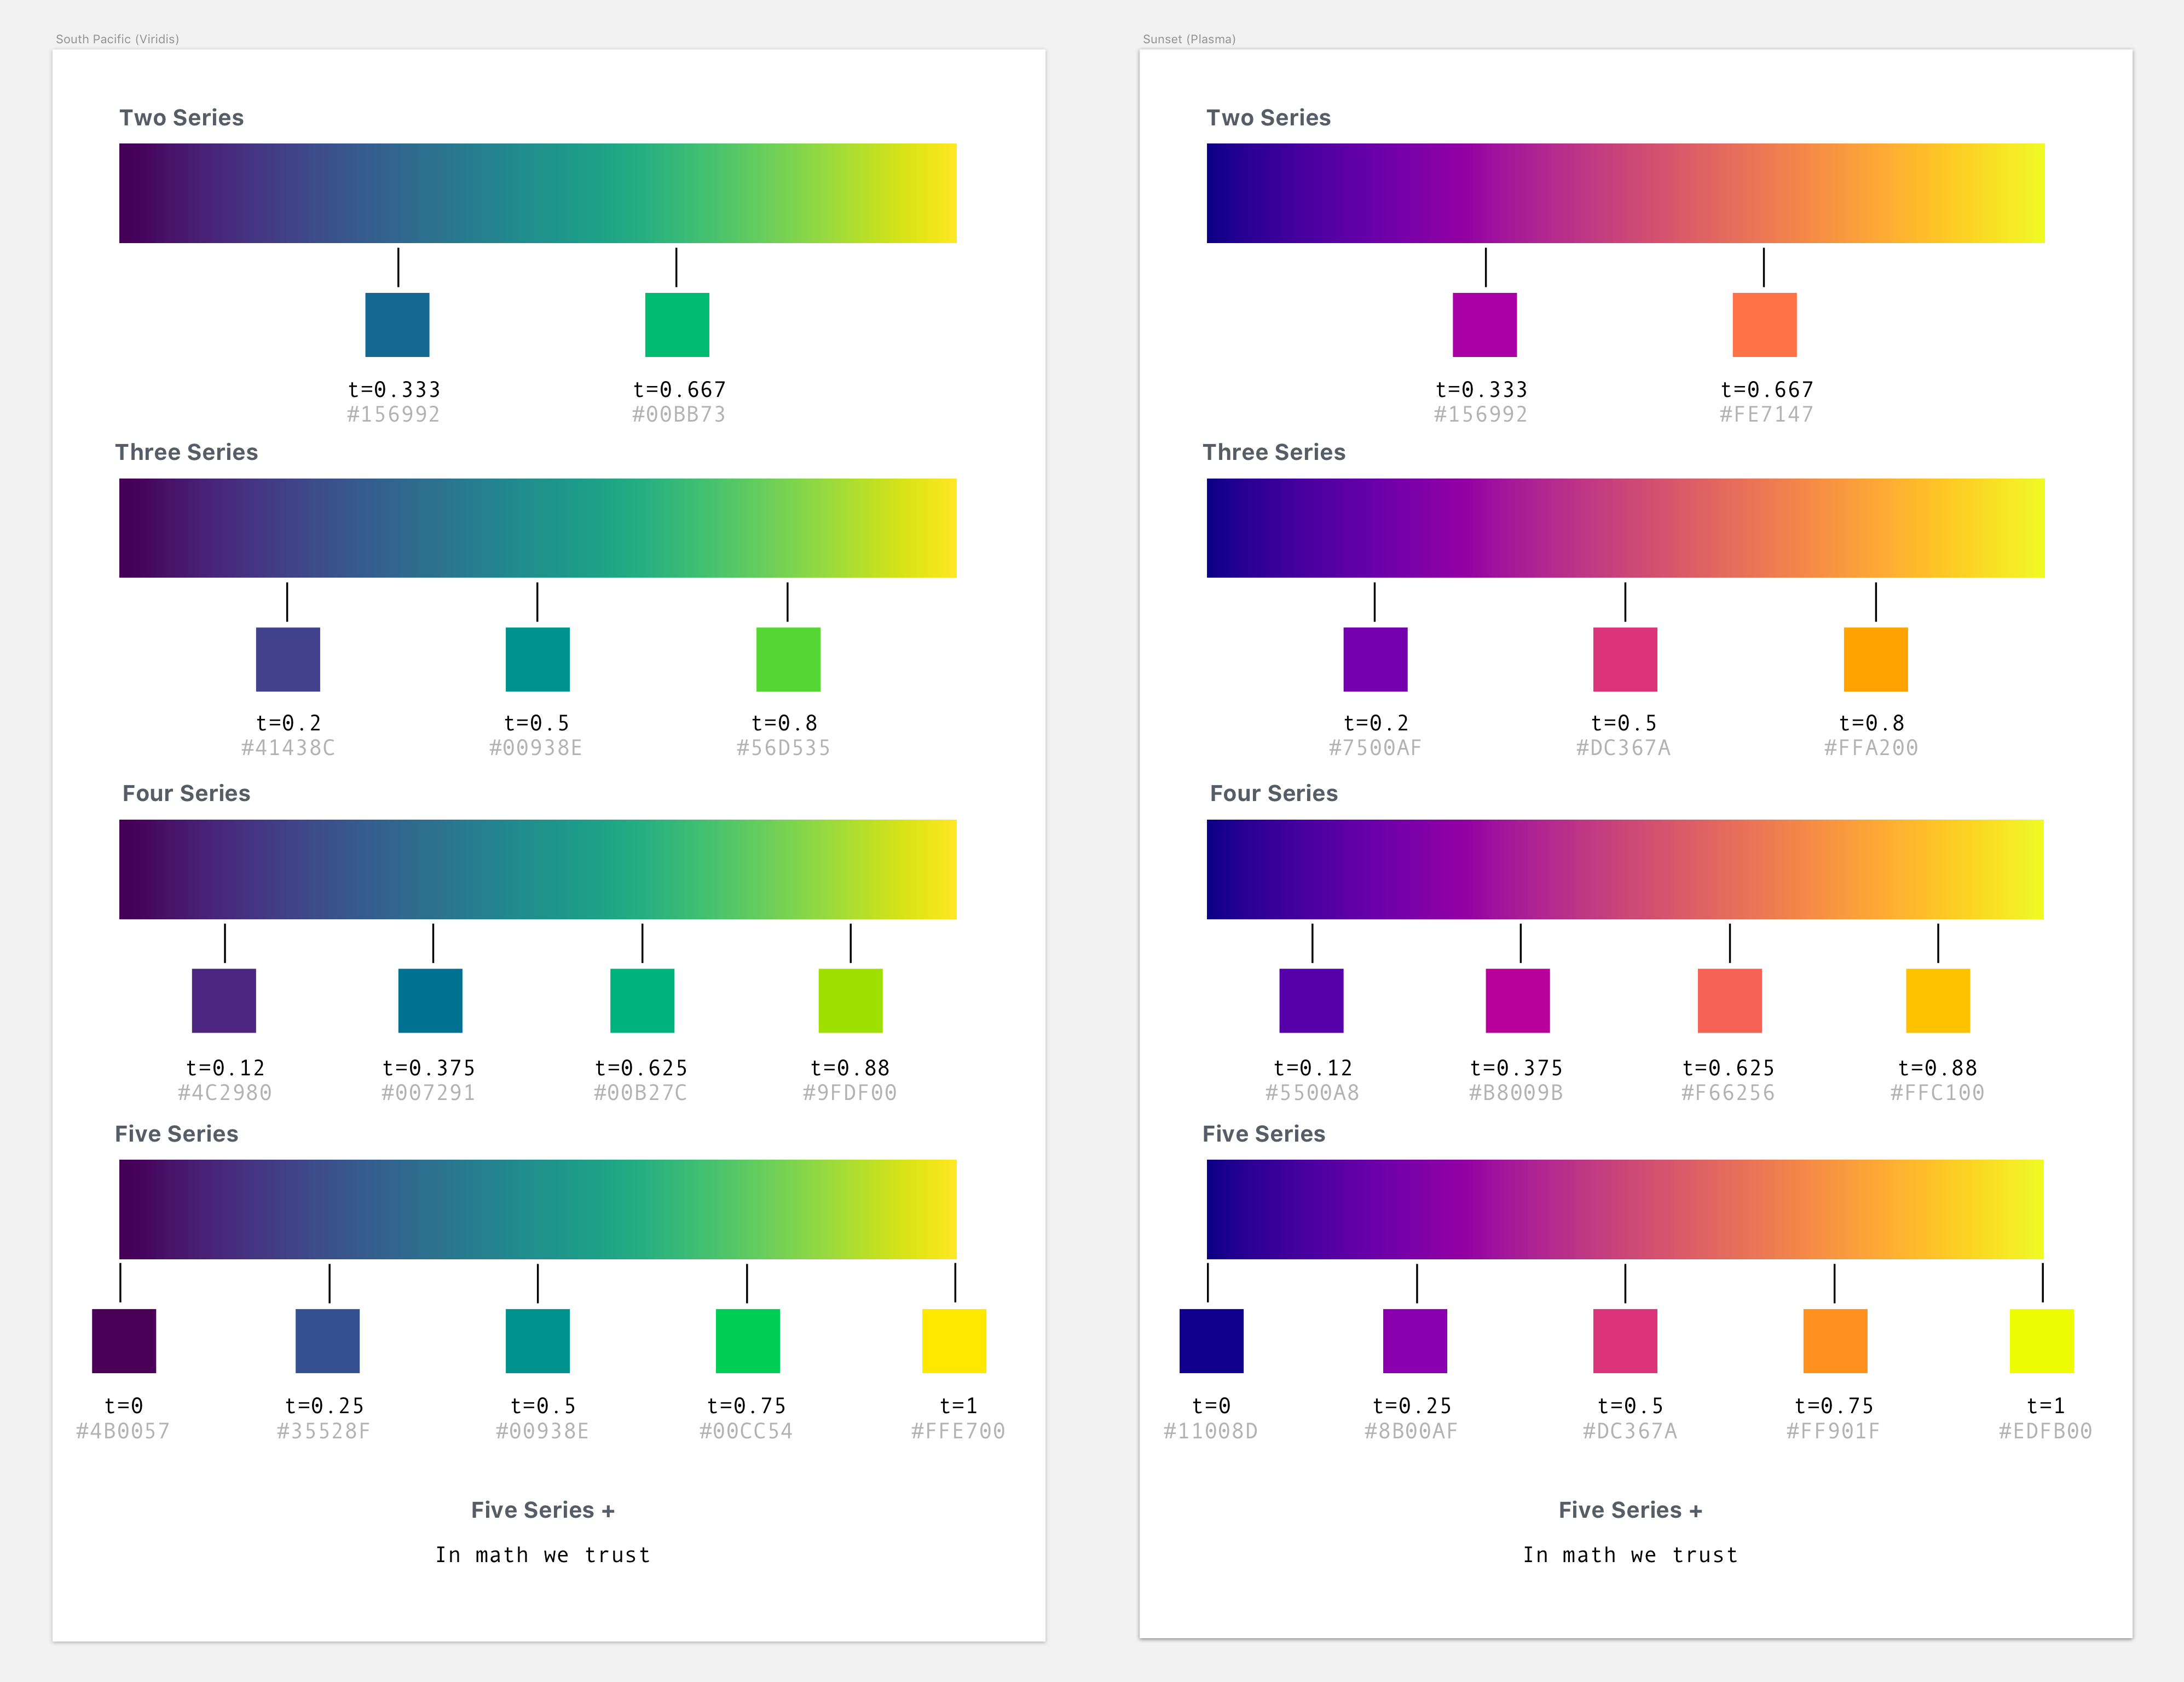This screenshot has height=1682, width=2184.
Task: Click the #007291 teal swatch
Action: pyautogui.click(x=430, y=1000)
